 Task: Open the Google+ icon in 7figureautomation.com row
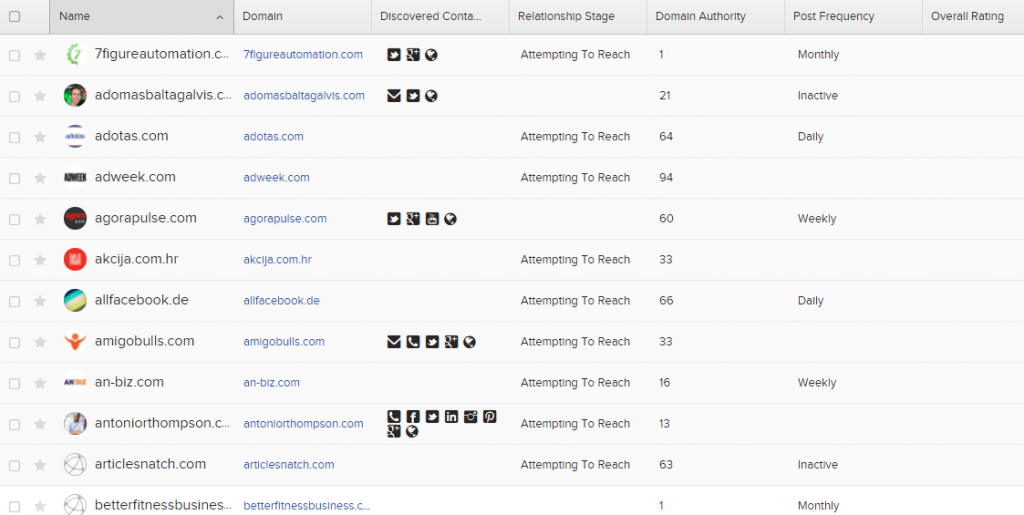(412, 55)
